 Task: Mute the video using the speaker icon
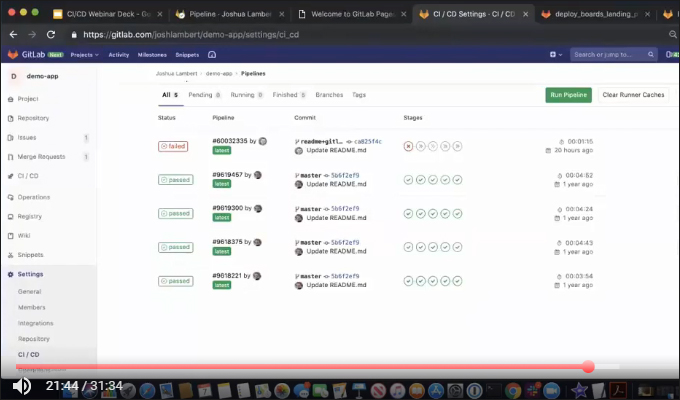pyautogui.click(x=21, y=385)
